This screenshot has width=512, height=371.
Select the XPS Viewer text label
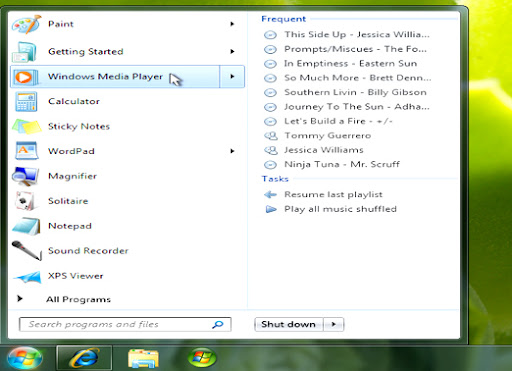76,276
